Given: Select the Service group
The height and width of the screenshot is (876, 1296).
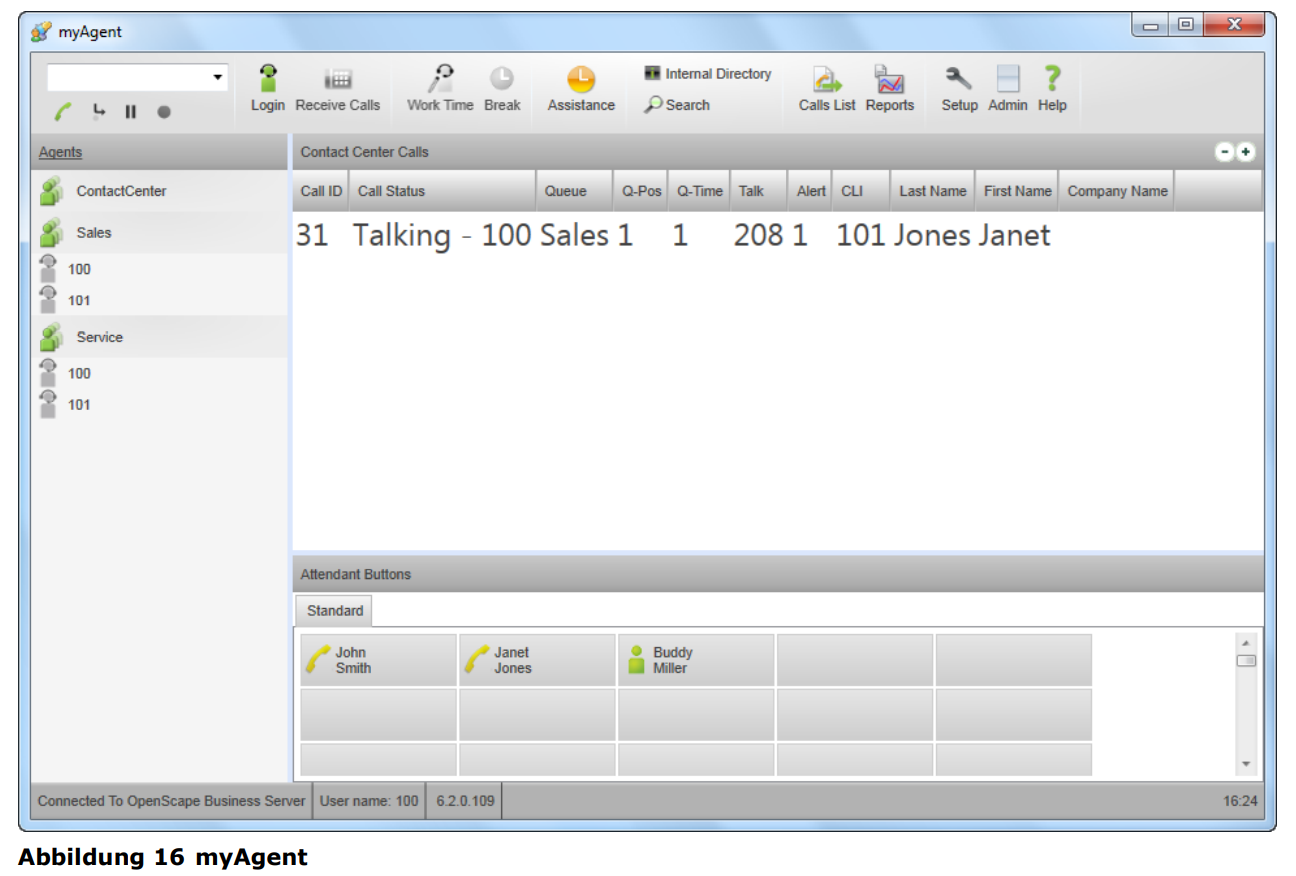Looking at the screenshot, I should (160, 337).
